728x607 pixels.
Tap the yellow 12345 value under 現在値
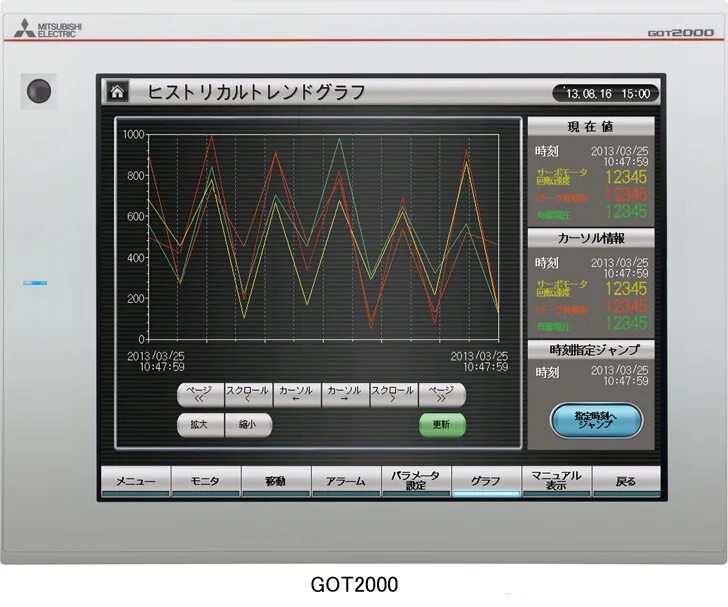pyautogui.click(x=626, y=177)
